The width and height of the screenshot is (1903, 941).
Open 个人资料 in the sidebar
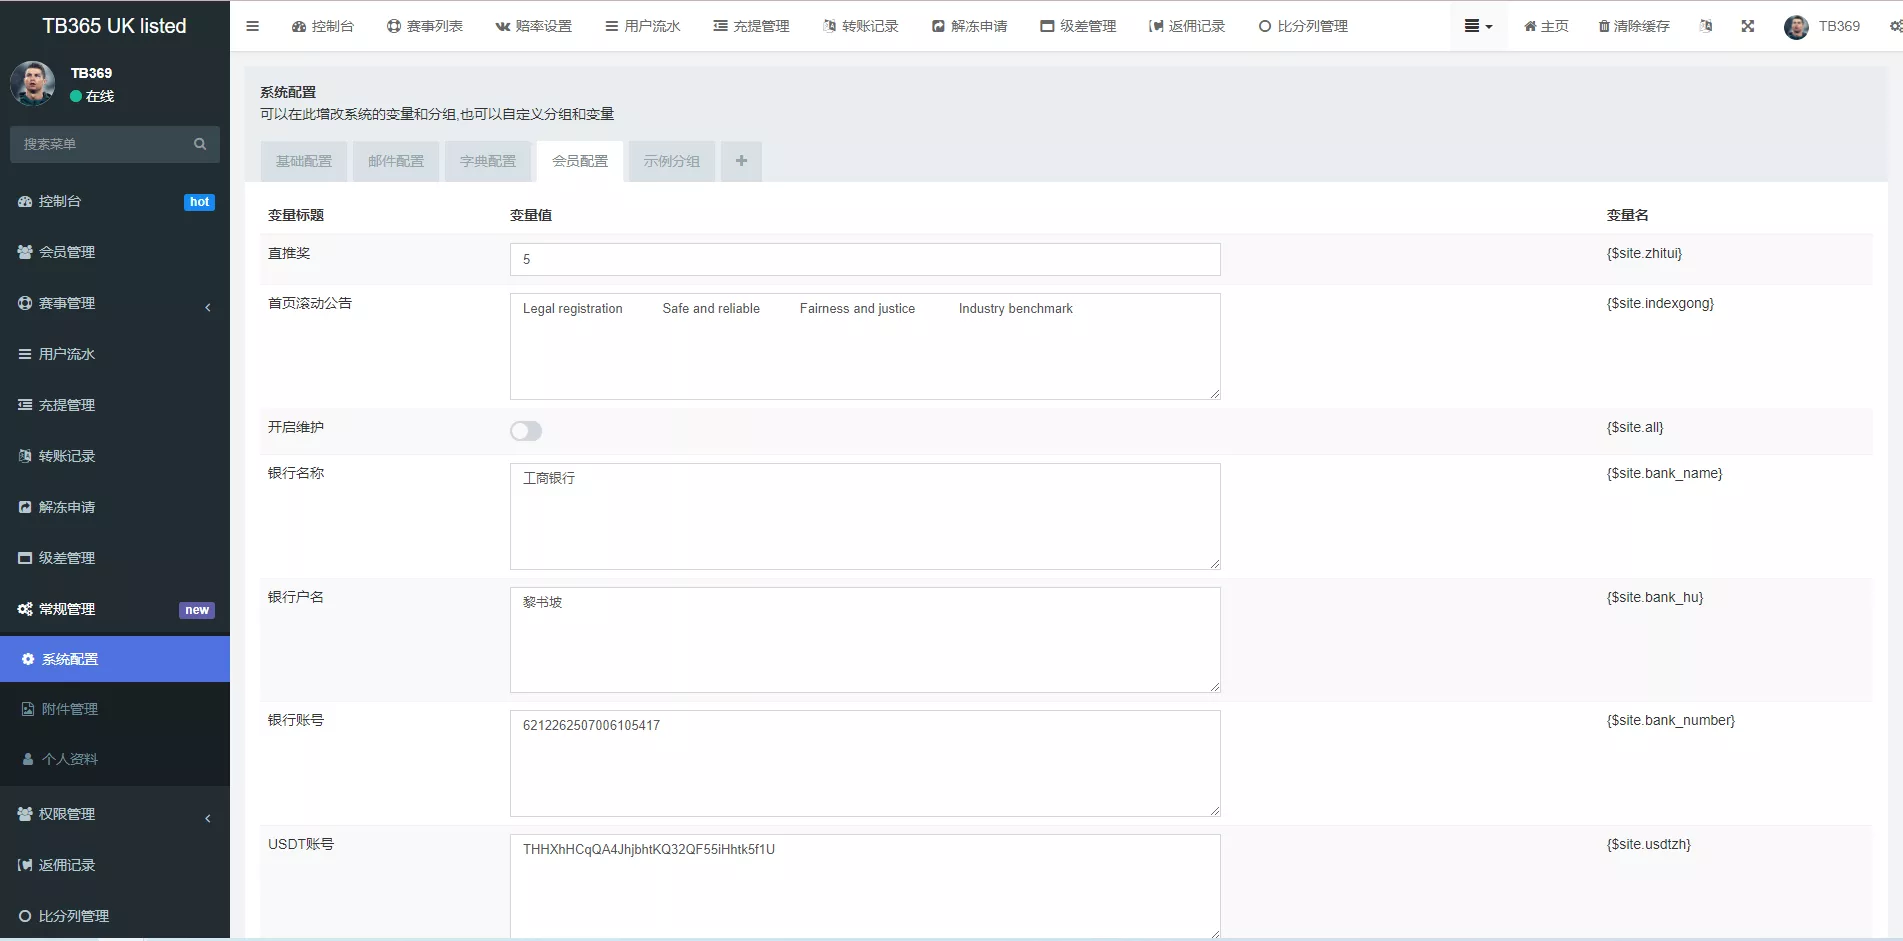68,759
